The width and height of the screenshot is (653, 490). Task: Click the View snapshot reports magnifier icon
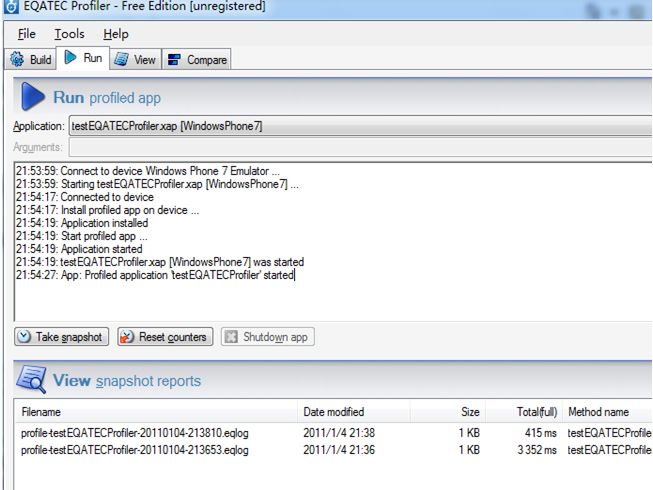coord(31,379)
